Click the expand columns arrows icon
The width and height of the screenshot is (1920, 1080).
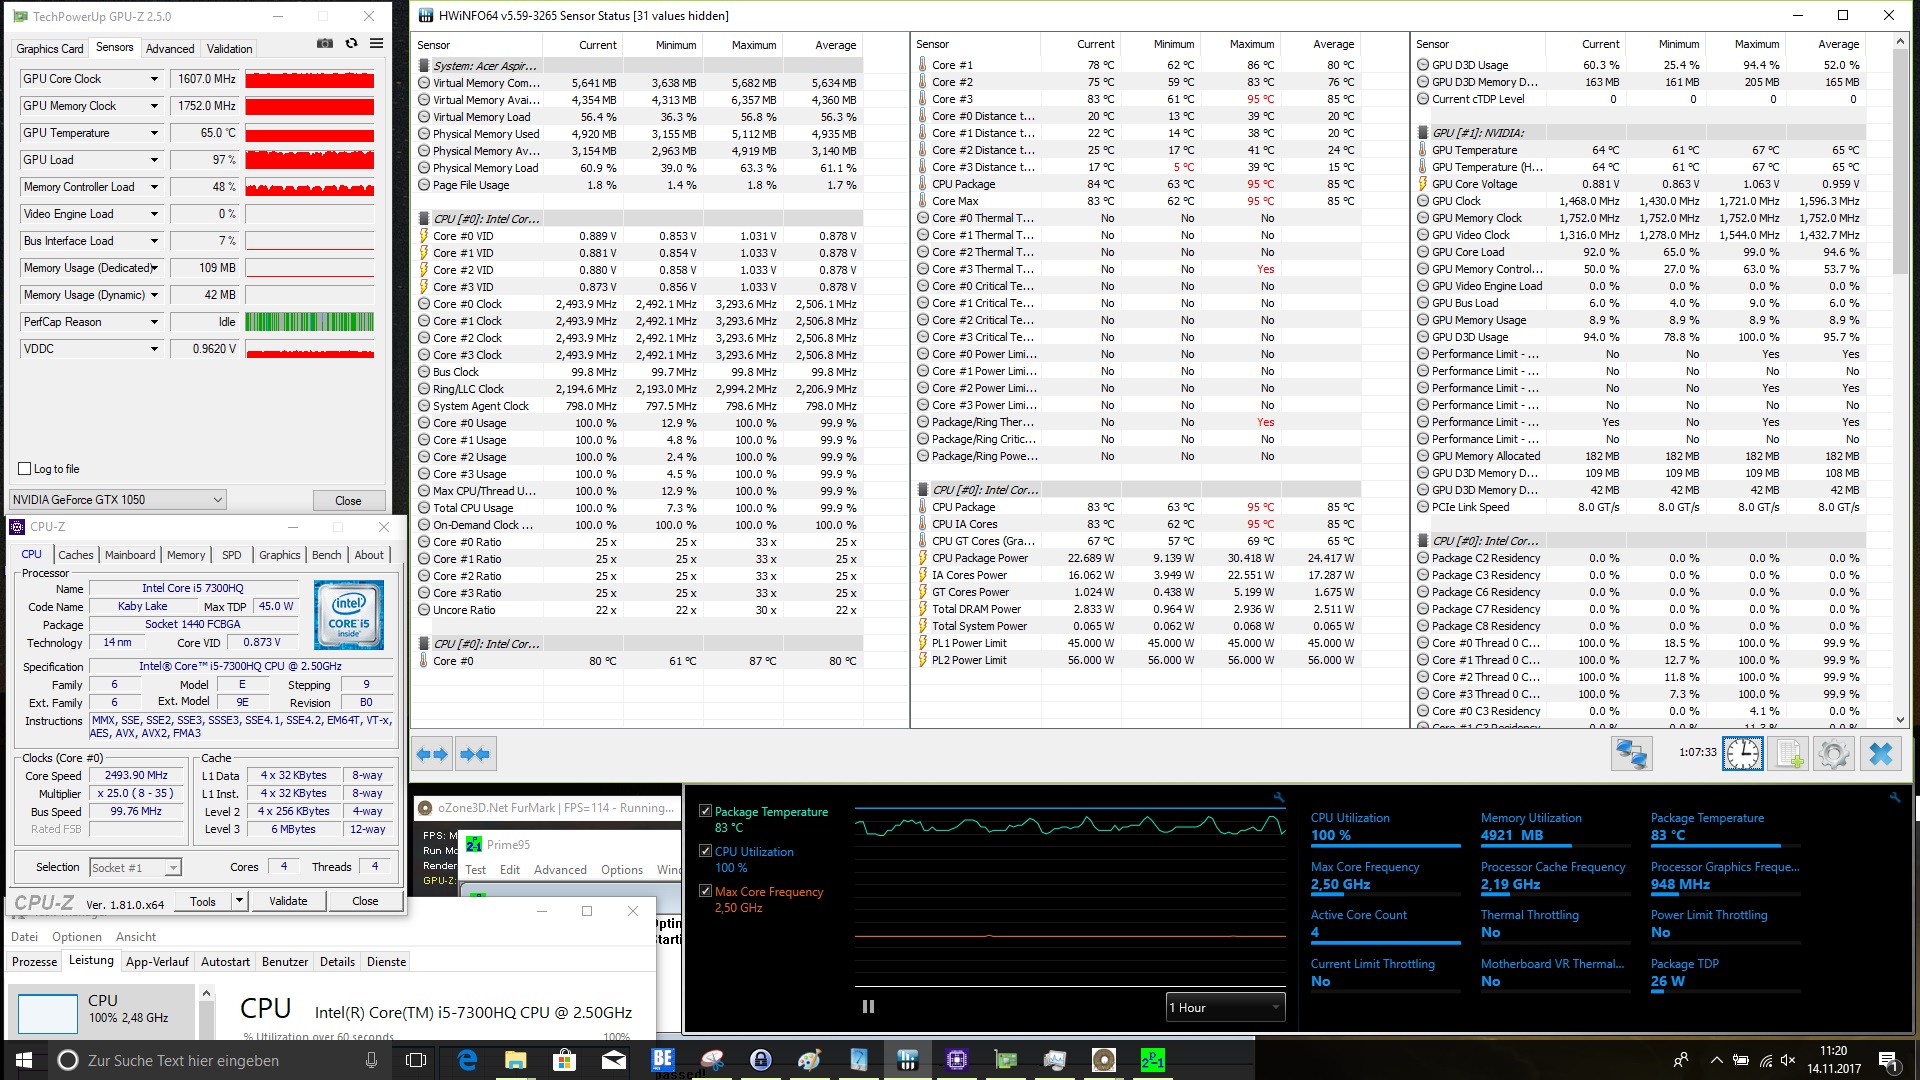pos(433,754)
